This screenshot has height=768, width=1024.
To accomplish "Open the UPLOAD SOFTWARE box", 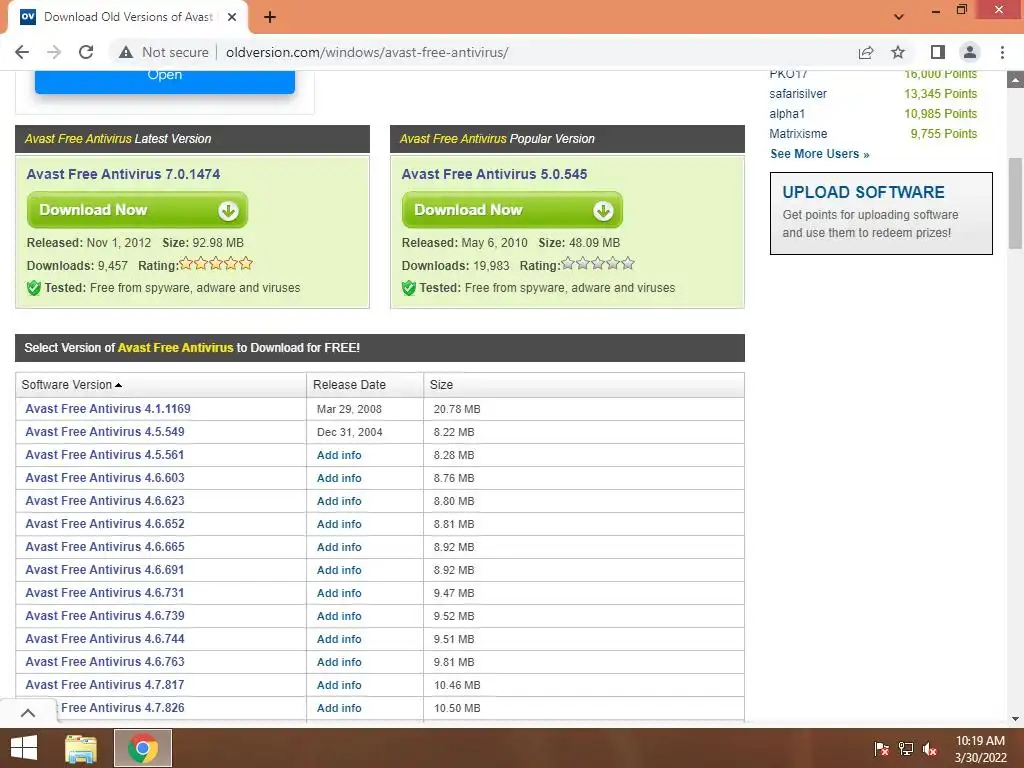I will pyautogui.click(x=881, y=213).
